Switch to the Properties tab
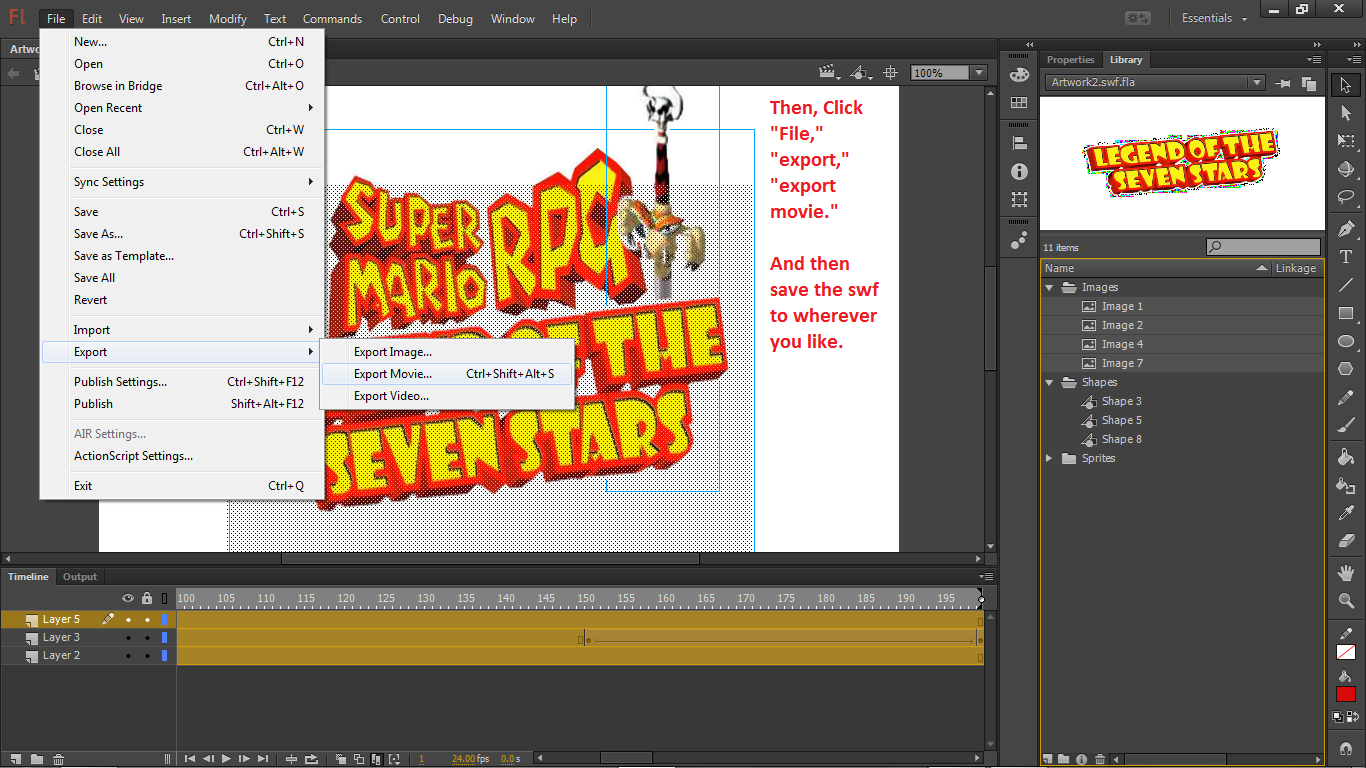The width and height of the screenshot is (1366, 768). [1070, 60]
